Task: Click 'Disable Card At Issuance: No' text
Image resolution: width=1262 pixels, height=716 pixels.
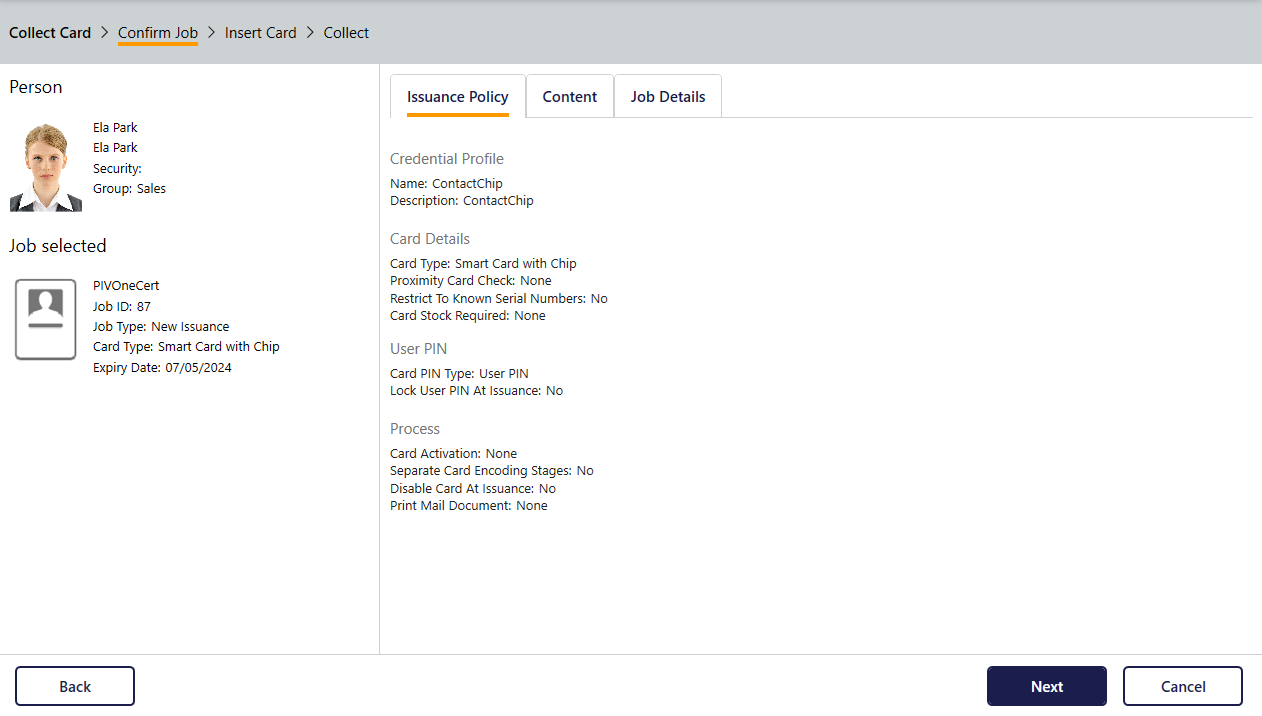Action: (473, 488)
